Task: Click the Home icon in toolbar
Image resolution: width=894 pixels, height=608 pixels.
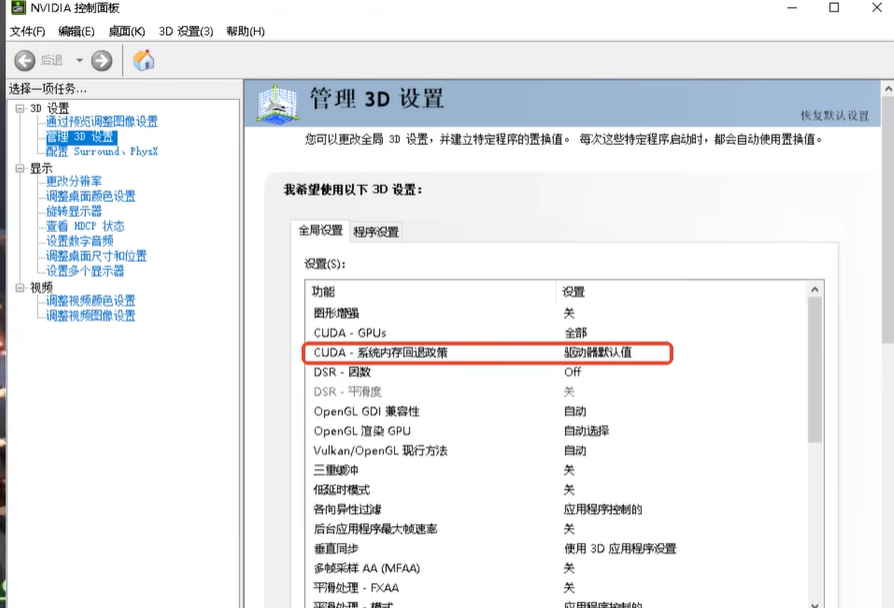Action: [144, 60]
